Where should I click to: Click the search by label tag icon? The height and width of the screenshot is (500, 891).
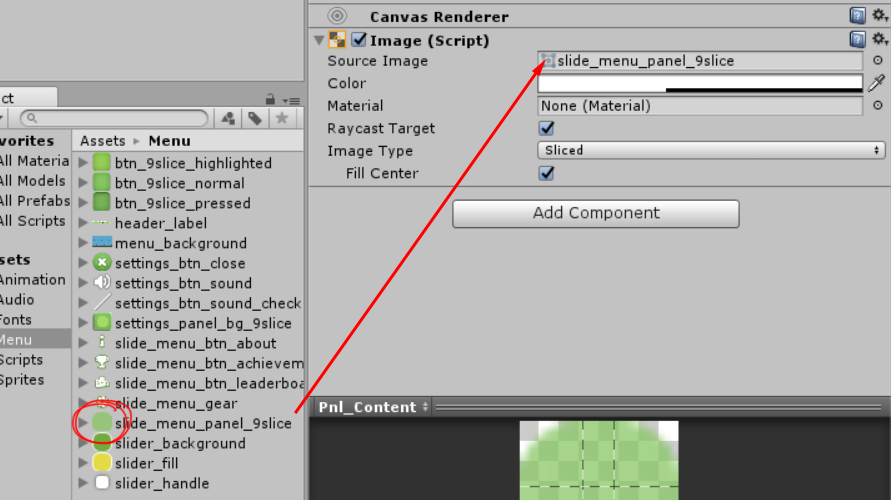tap(255, 118)
